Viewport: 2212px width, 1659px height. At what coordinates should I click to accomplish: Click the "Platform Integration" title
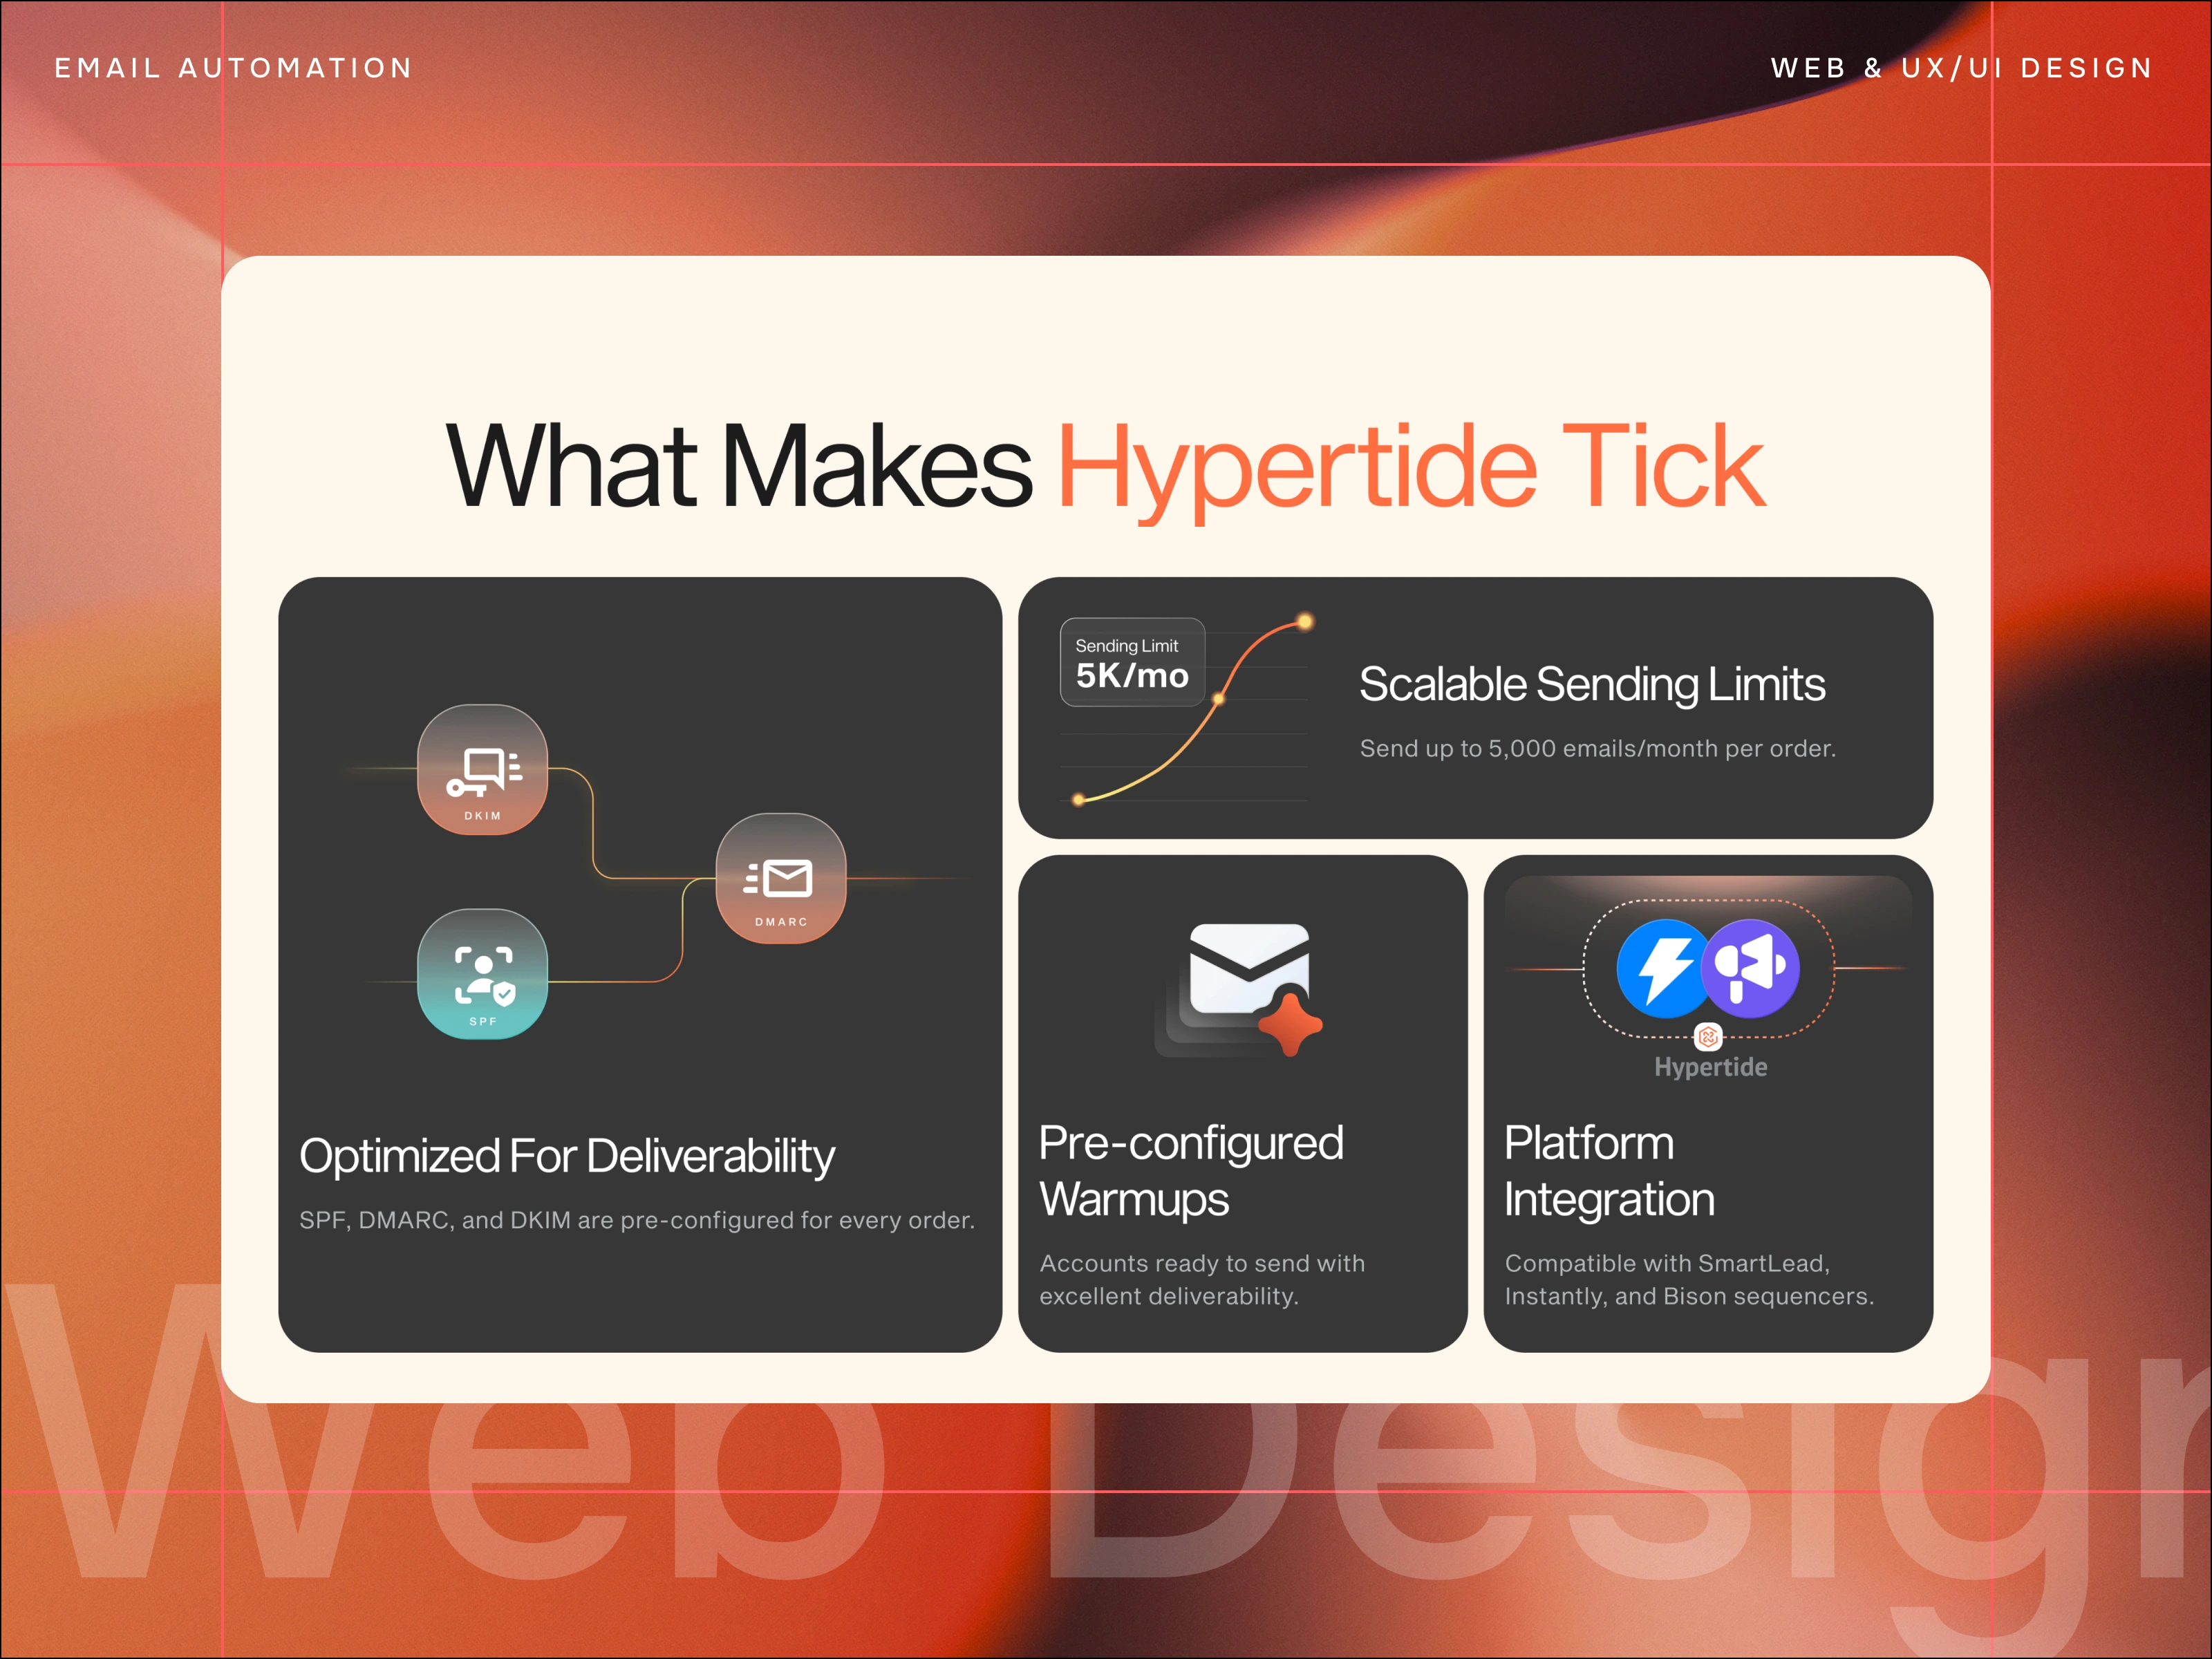(x=1609, y=1171)
